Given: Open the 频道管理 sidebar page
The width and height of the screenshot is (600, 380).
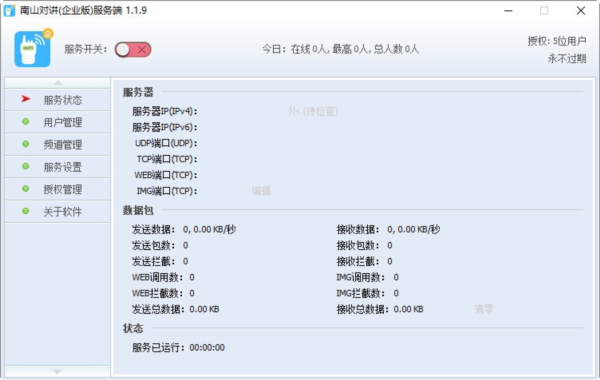Looking at the screenshot, I should coord(57,145).
